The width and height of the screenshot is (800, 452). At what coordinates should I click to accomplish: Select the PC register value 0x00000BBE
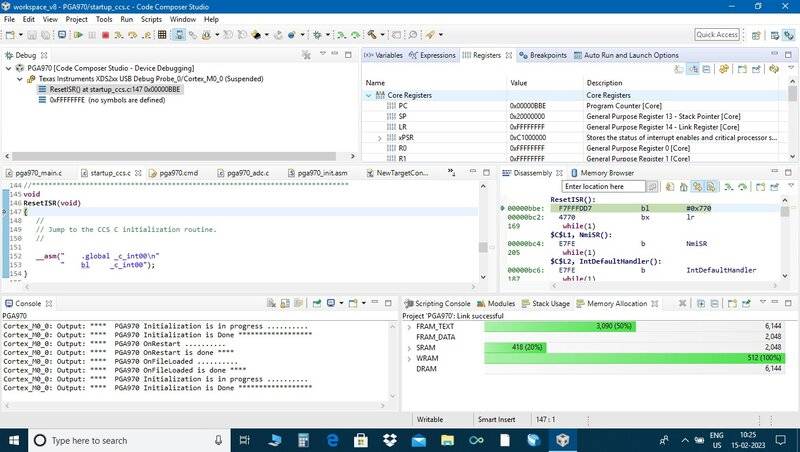(528, 106)
